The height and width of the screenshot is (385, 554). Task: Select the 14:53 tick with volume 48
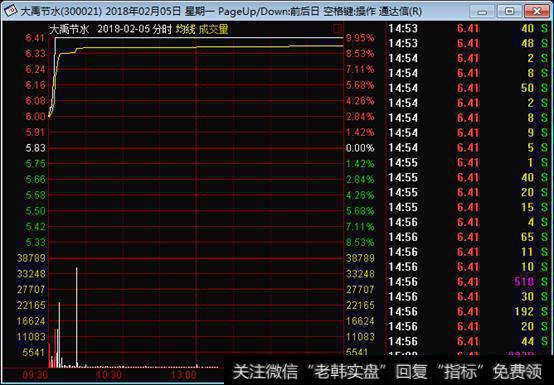coord(468,43)
